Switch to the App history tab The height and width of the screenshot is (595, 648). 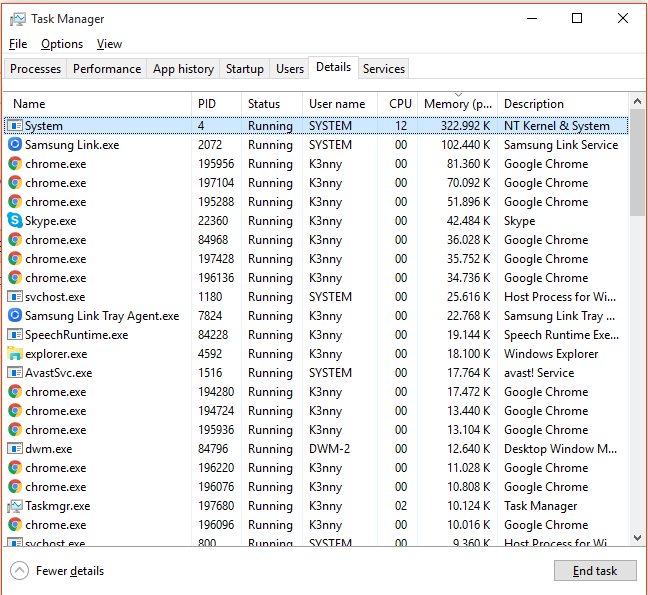point(183,69)
